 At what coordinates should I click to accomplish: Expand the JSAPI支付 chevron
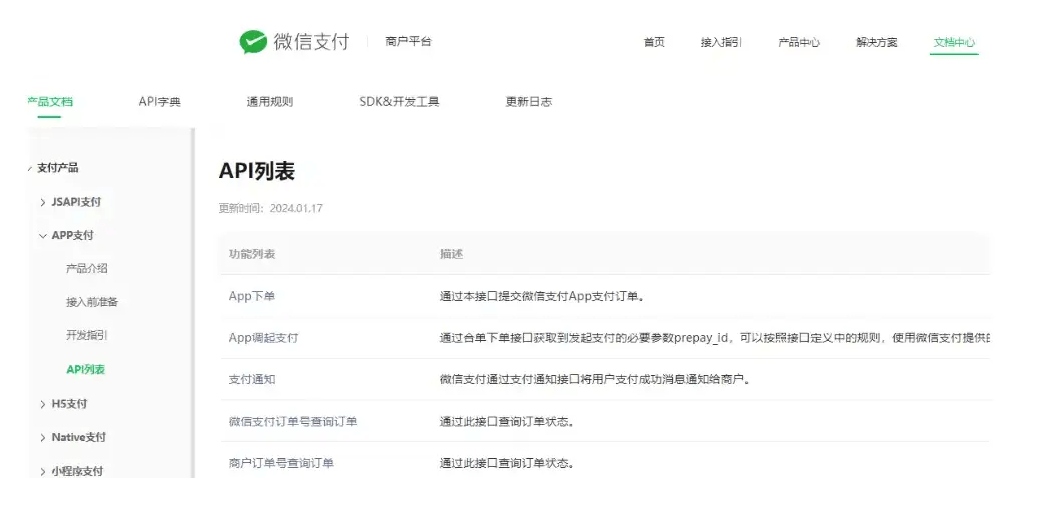pos(43,202)
